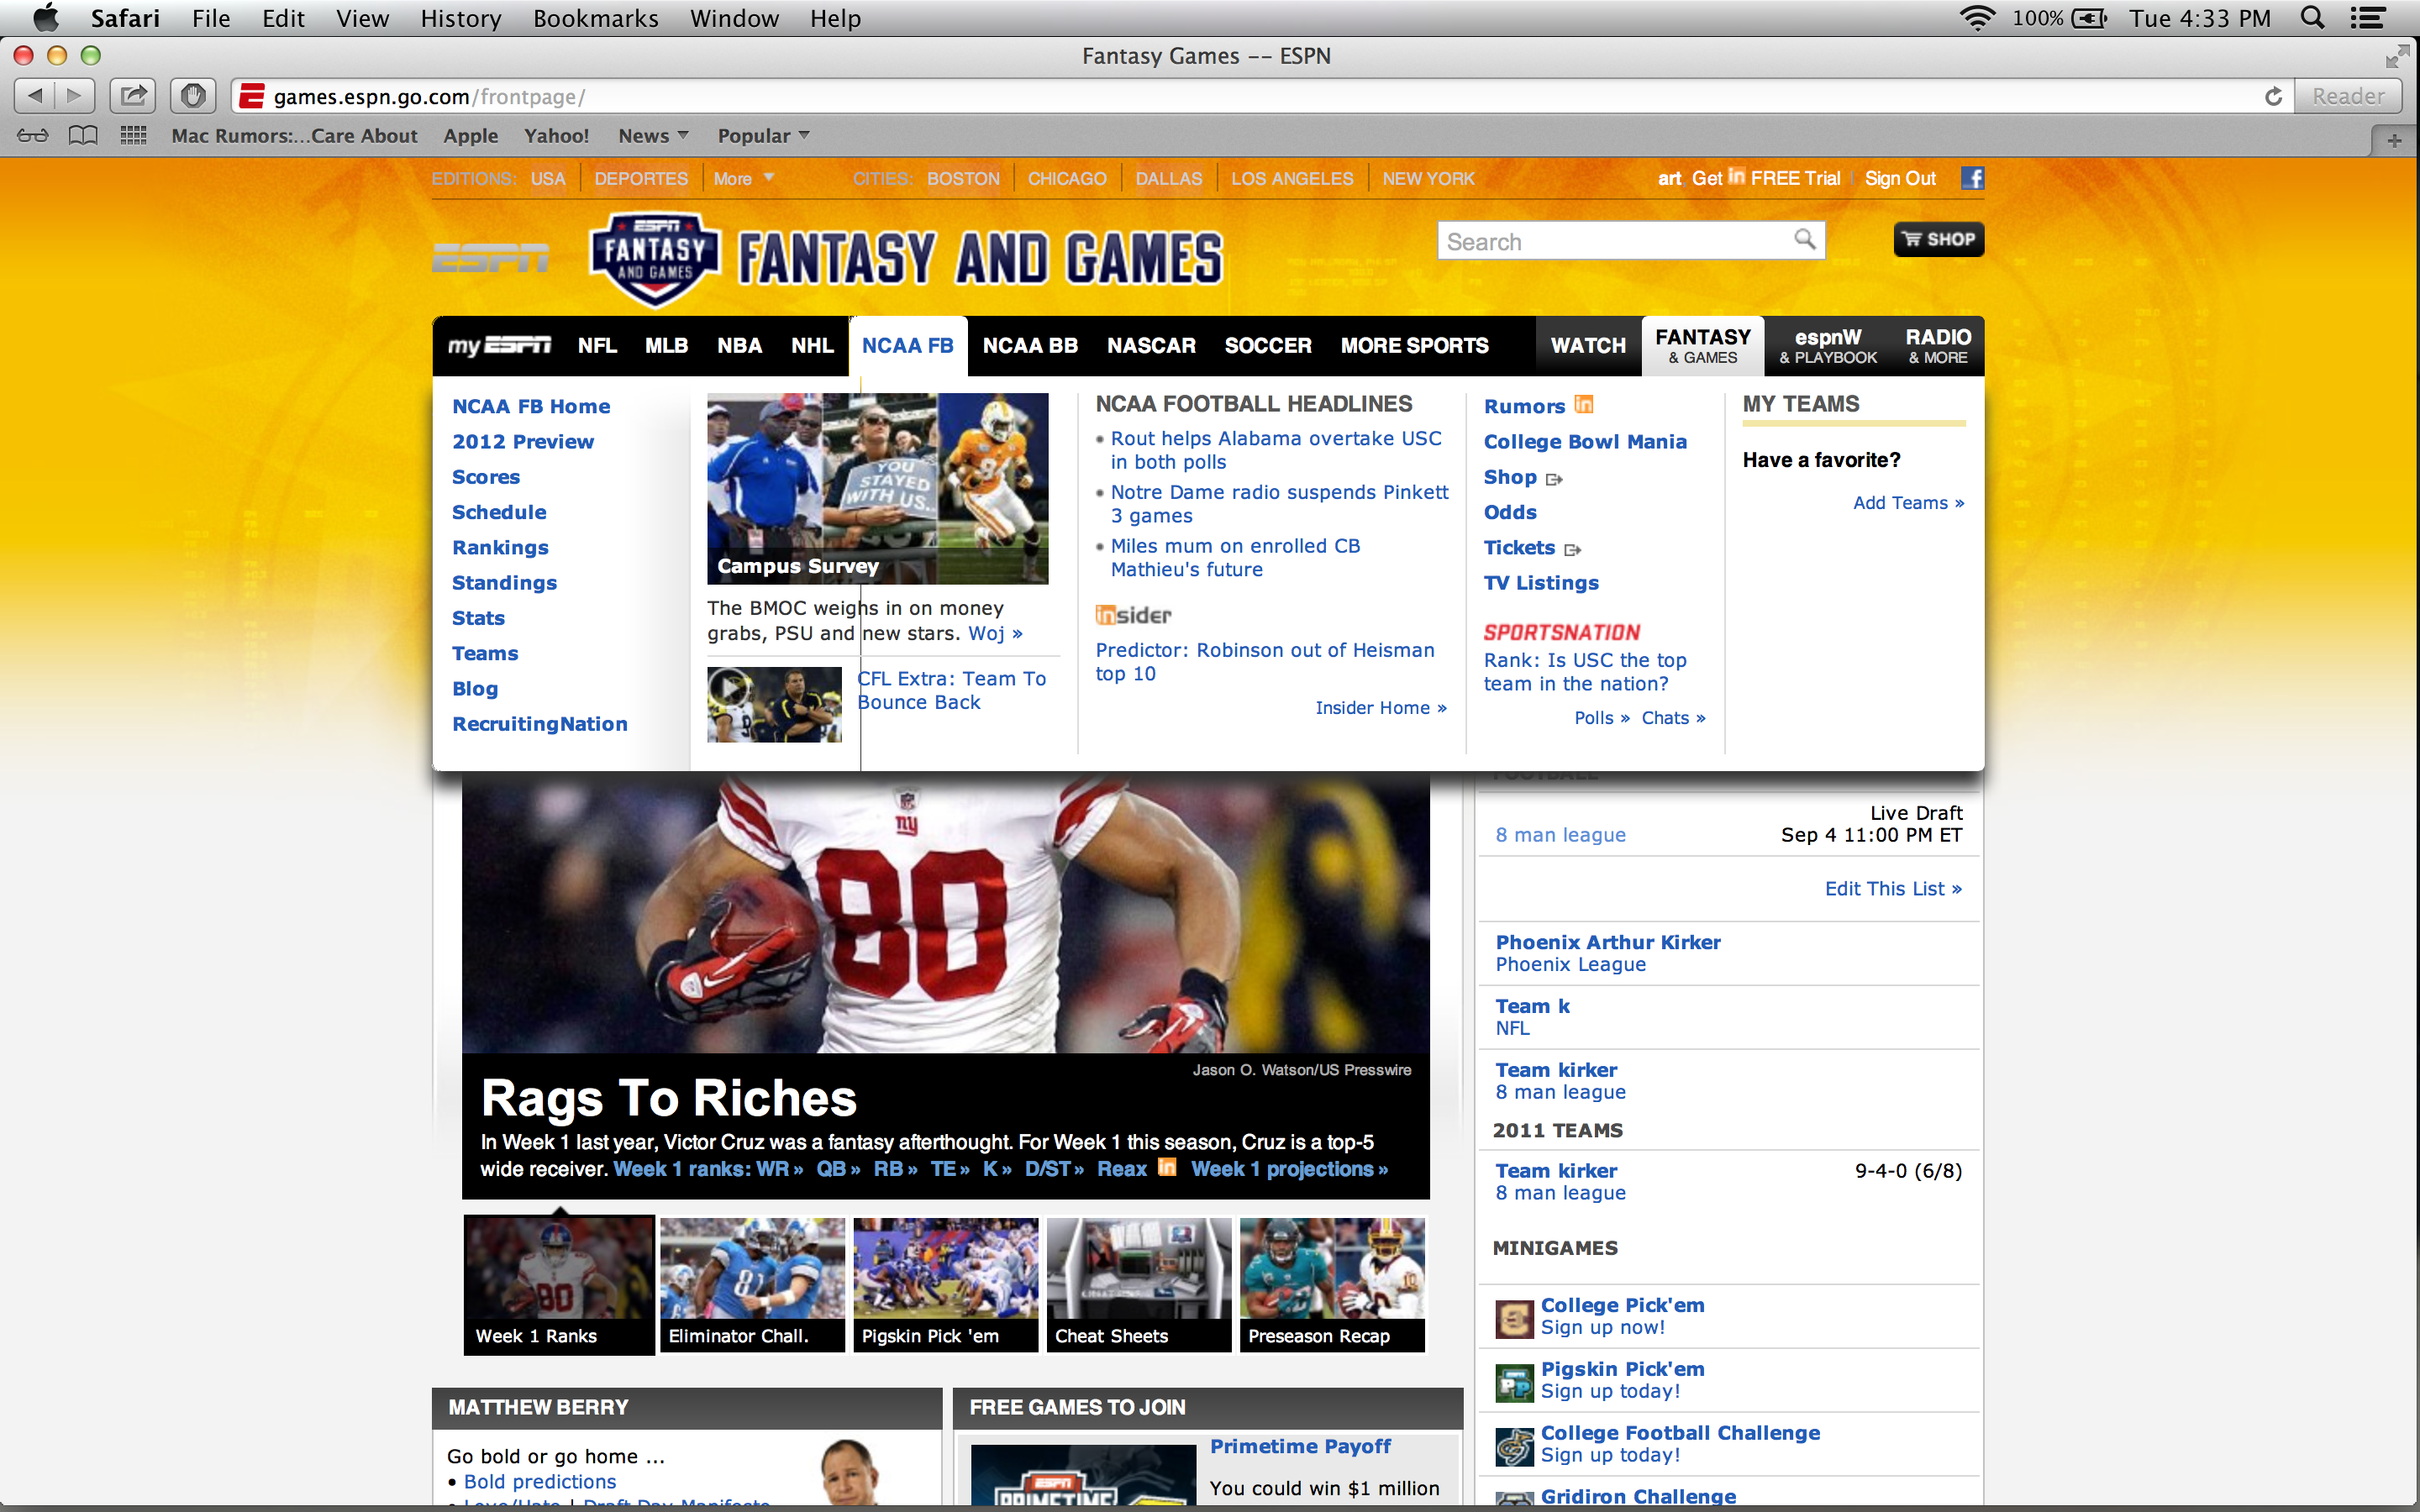Open the RADIO & MORE nav tab
Image resolution: width=2420 pixels, height=1512 pixels.
click(1938, 346)
